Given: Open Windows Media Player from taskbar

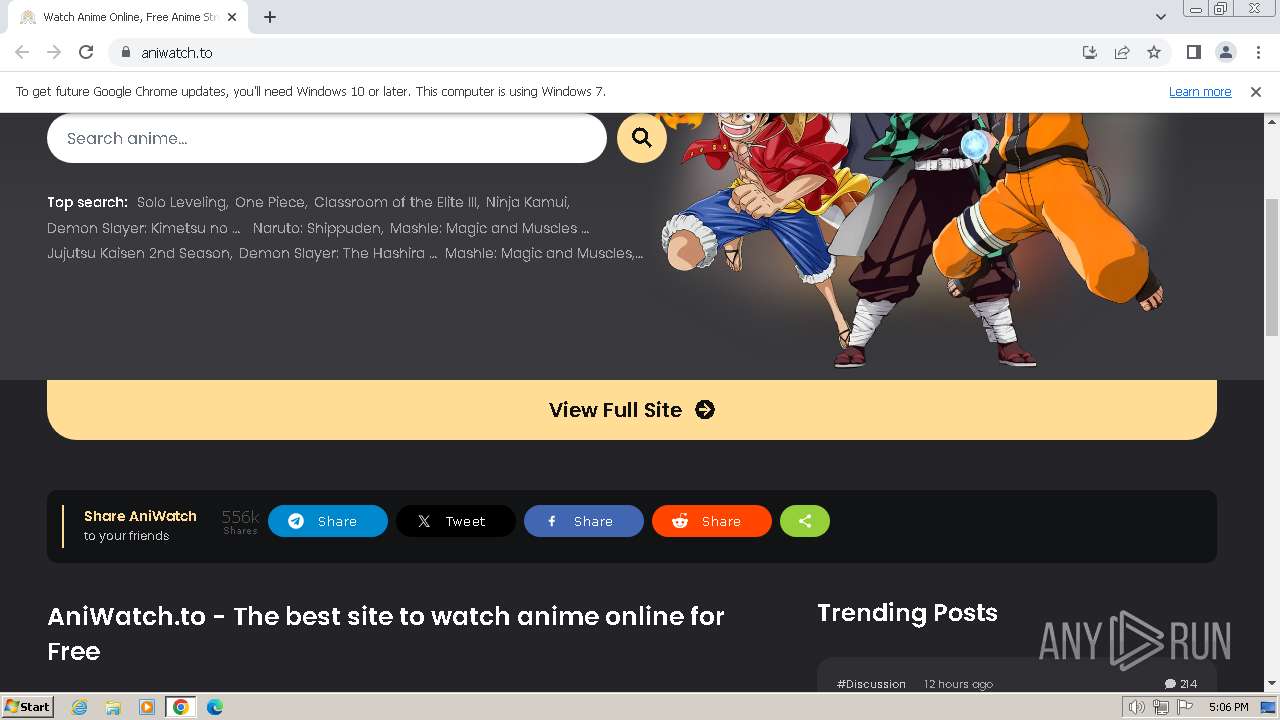Looking at the screenshot, I should [x=147, y=707].
